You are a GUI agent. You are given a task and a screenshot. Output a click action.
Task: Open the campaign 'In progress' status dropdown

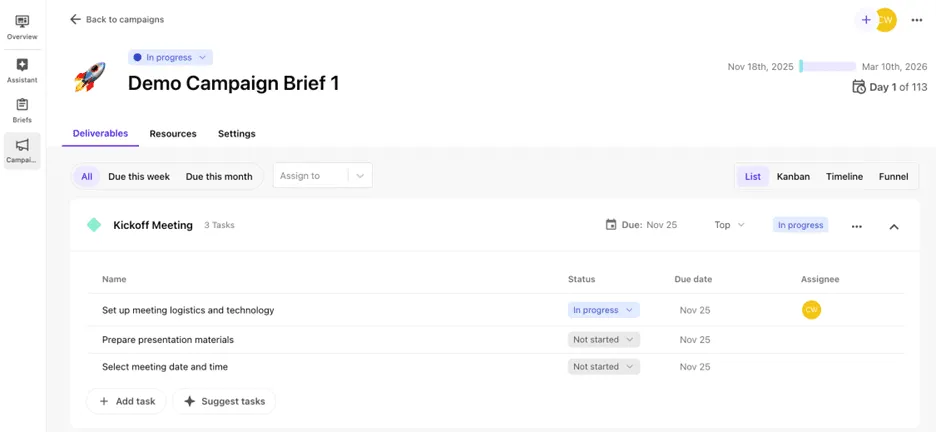click(x=170, y=58)
